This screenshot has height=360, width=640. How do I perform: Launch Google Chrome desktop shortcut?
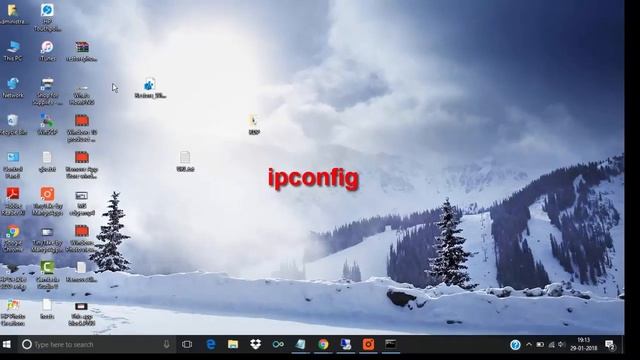click(x=13, y=238)
